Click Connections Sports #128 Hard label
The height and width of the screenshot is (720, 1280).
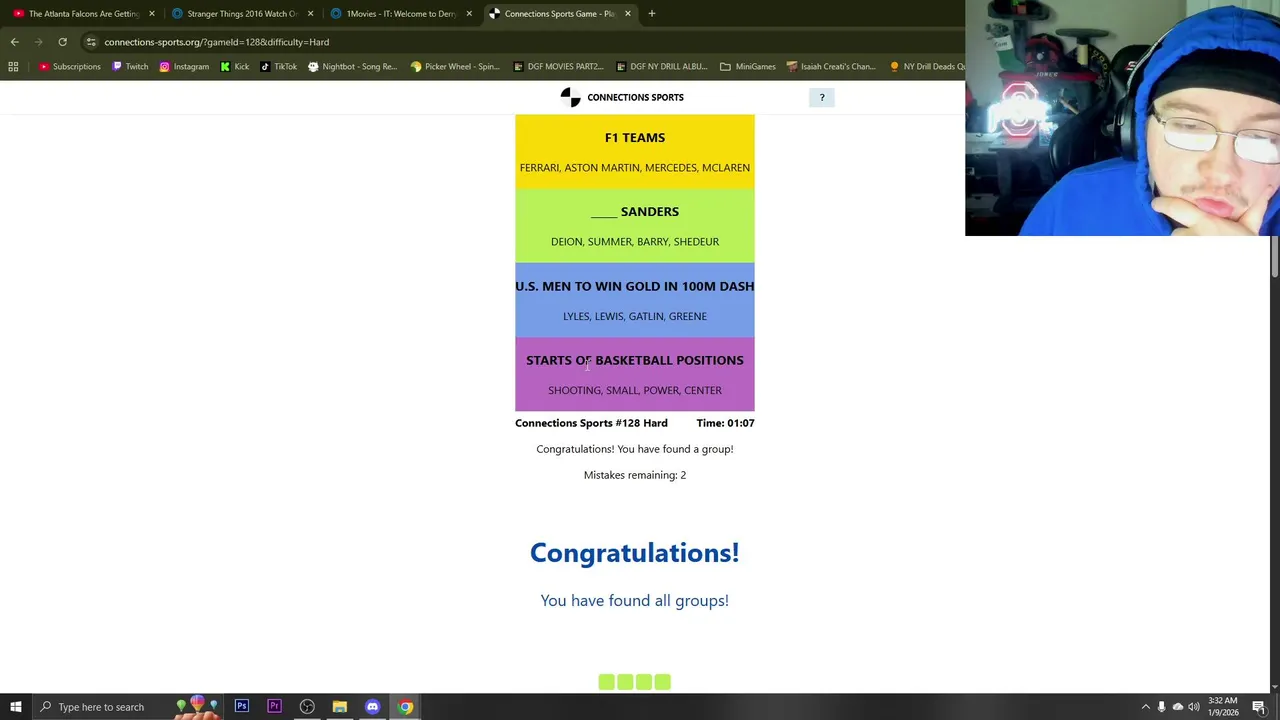[x=591, y=423]
